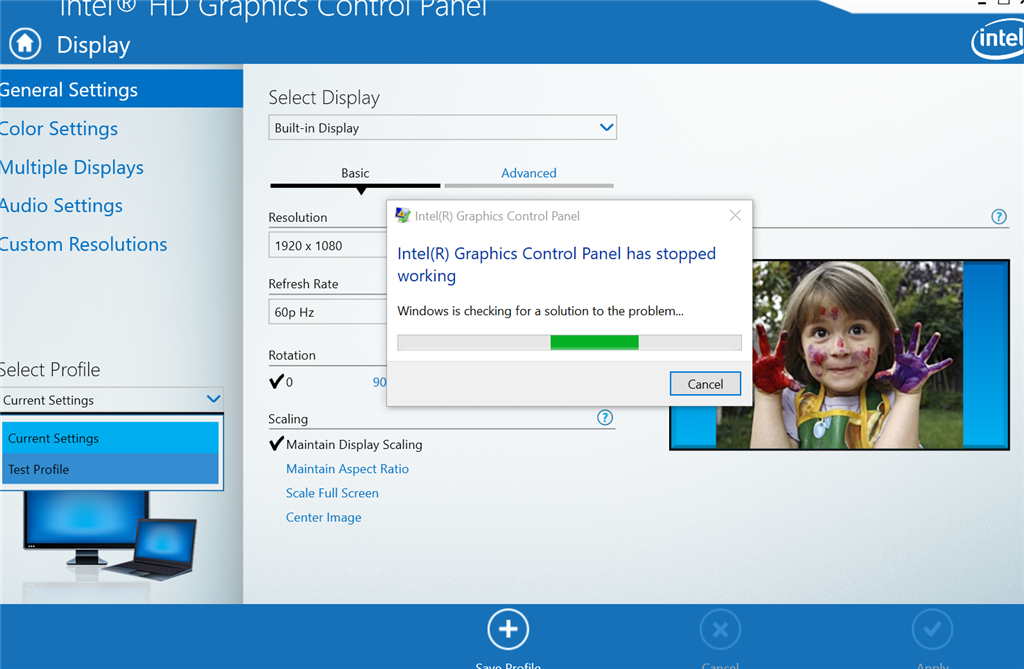
Task: Click Cancel button in the error dialog
Action: click(x=705, y=383)
